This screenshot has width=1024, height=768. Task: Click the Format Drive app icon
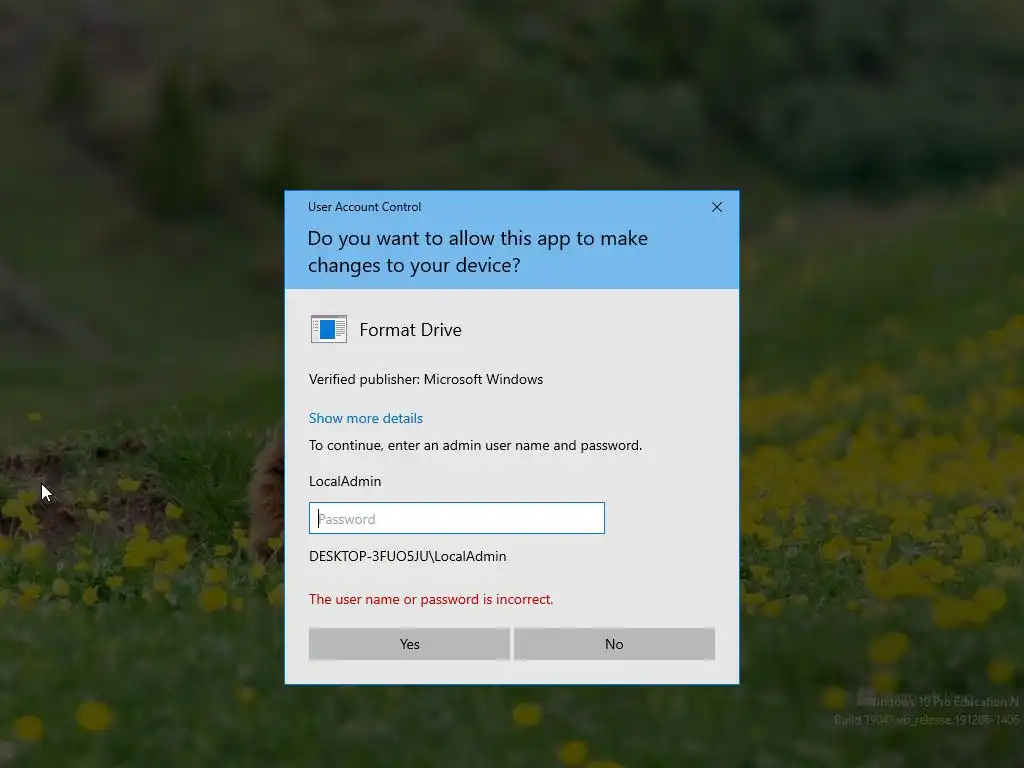point(328,329)
